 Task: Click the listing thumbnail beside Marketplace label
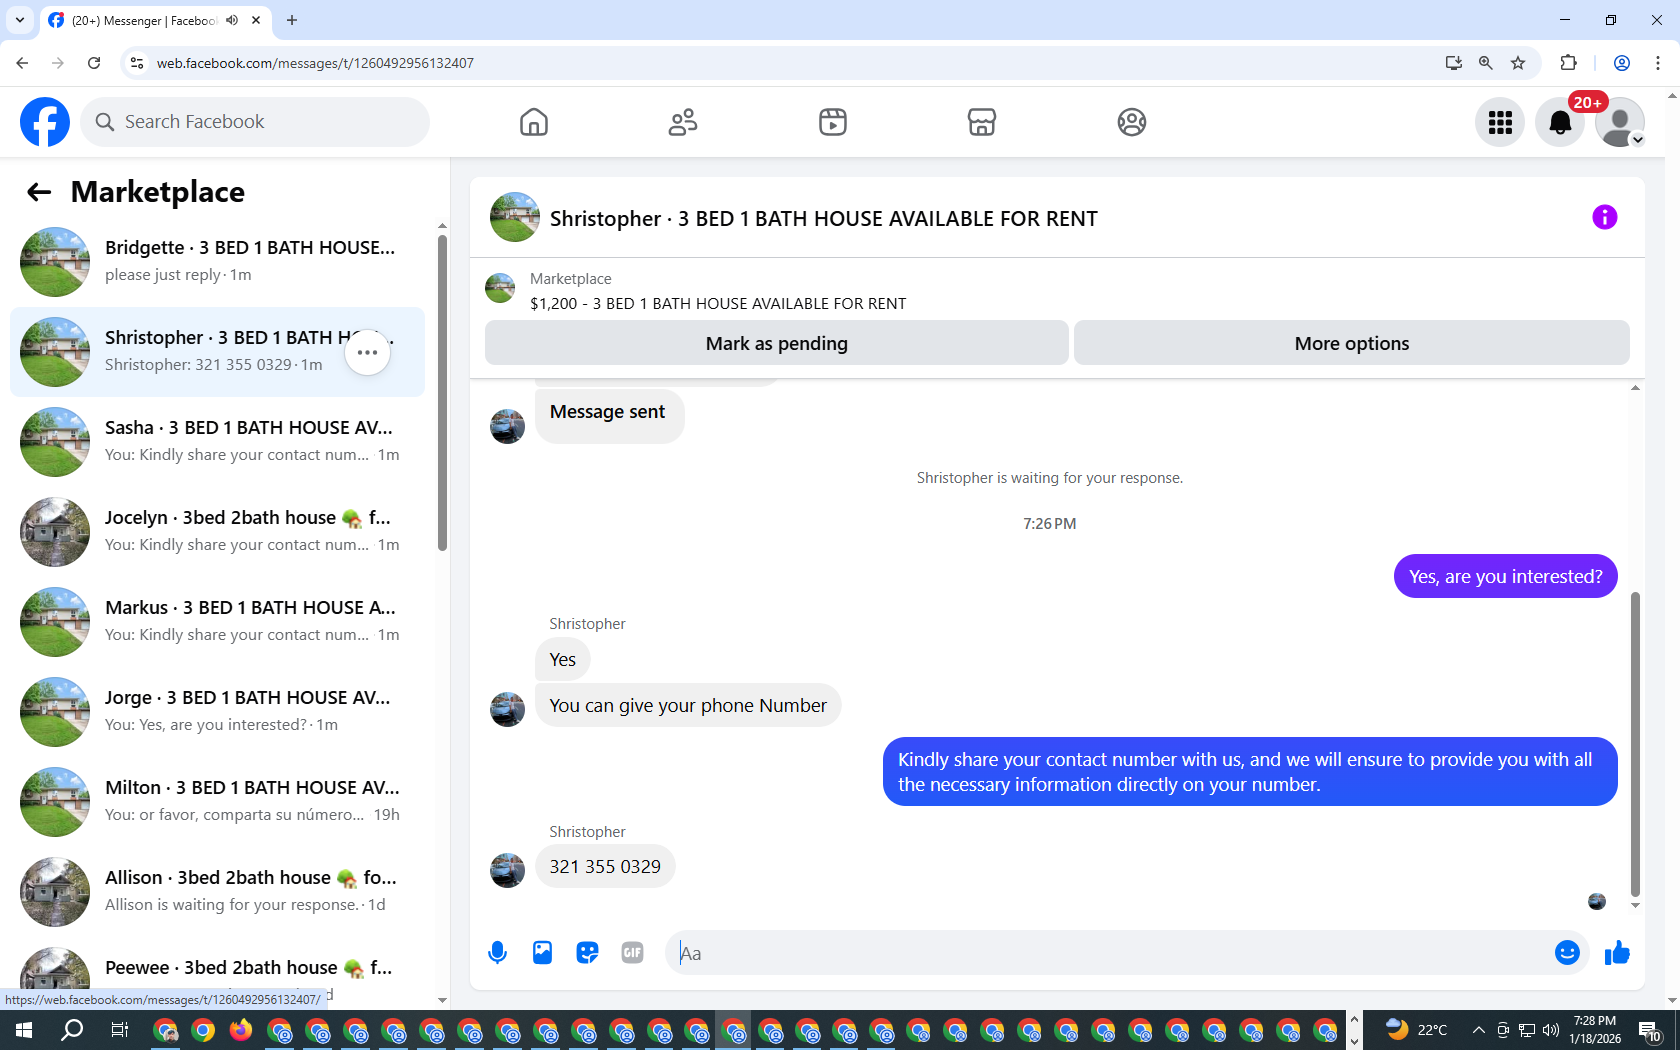(x=500, y=289)
